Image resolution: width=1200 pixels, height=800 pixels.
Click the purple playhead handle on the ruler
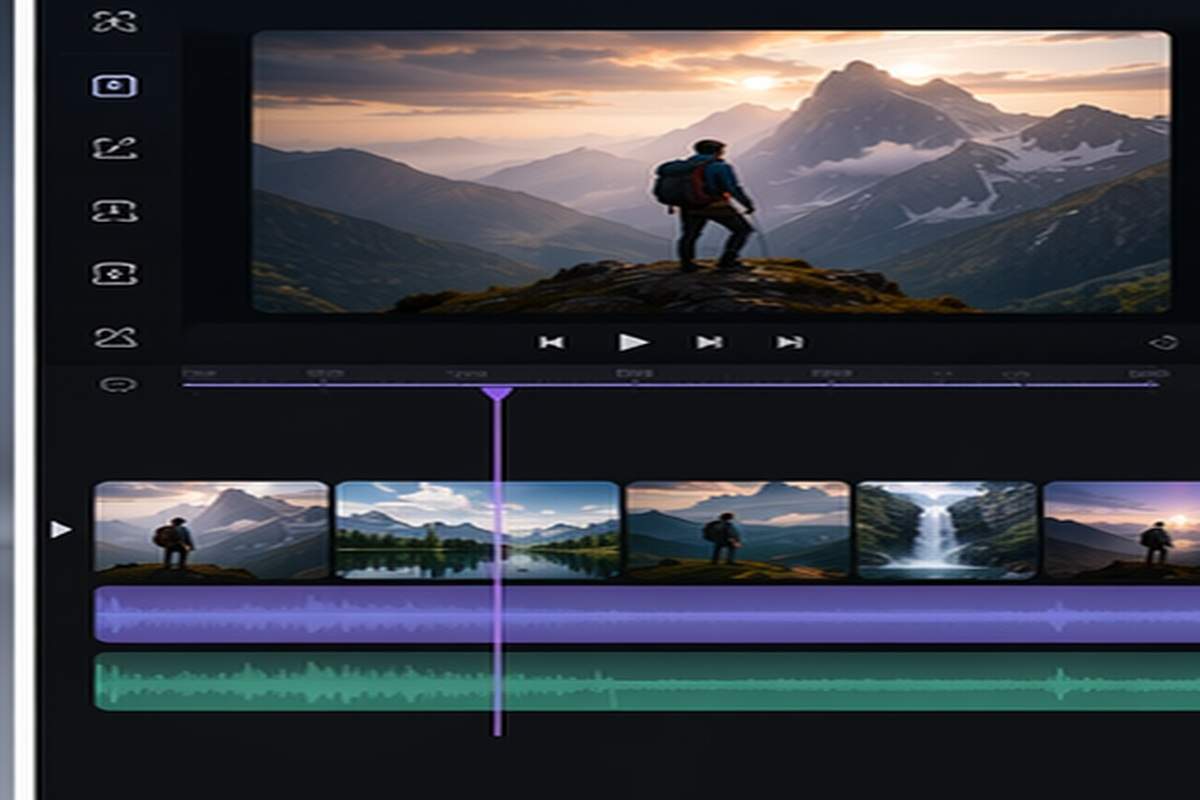pyautogui.click(x=497, y=394)
